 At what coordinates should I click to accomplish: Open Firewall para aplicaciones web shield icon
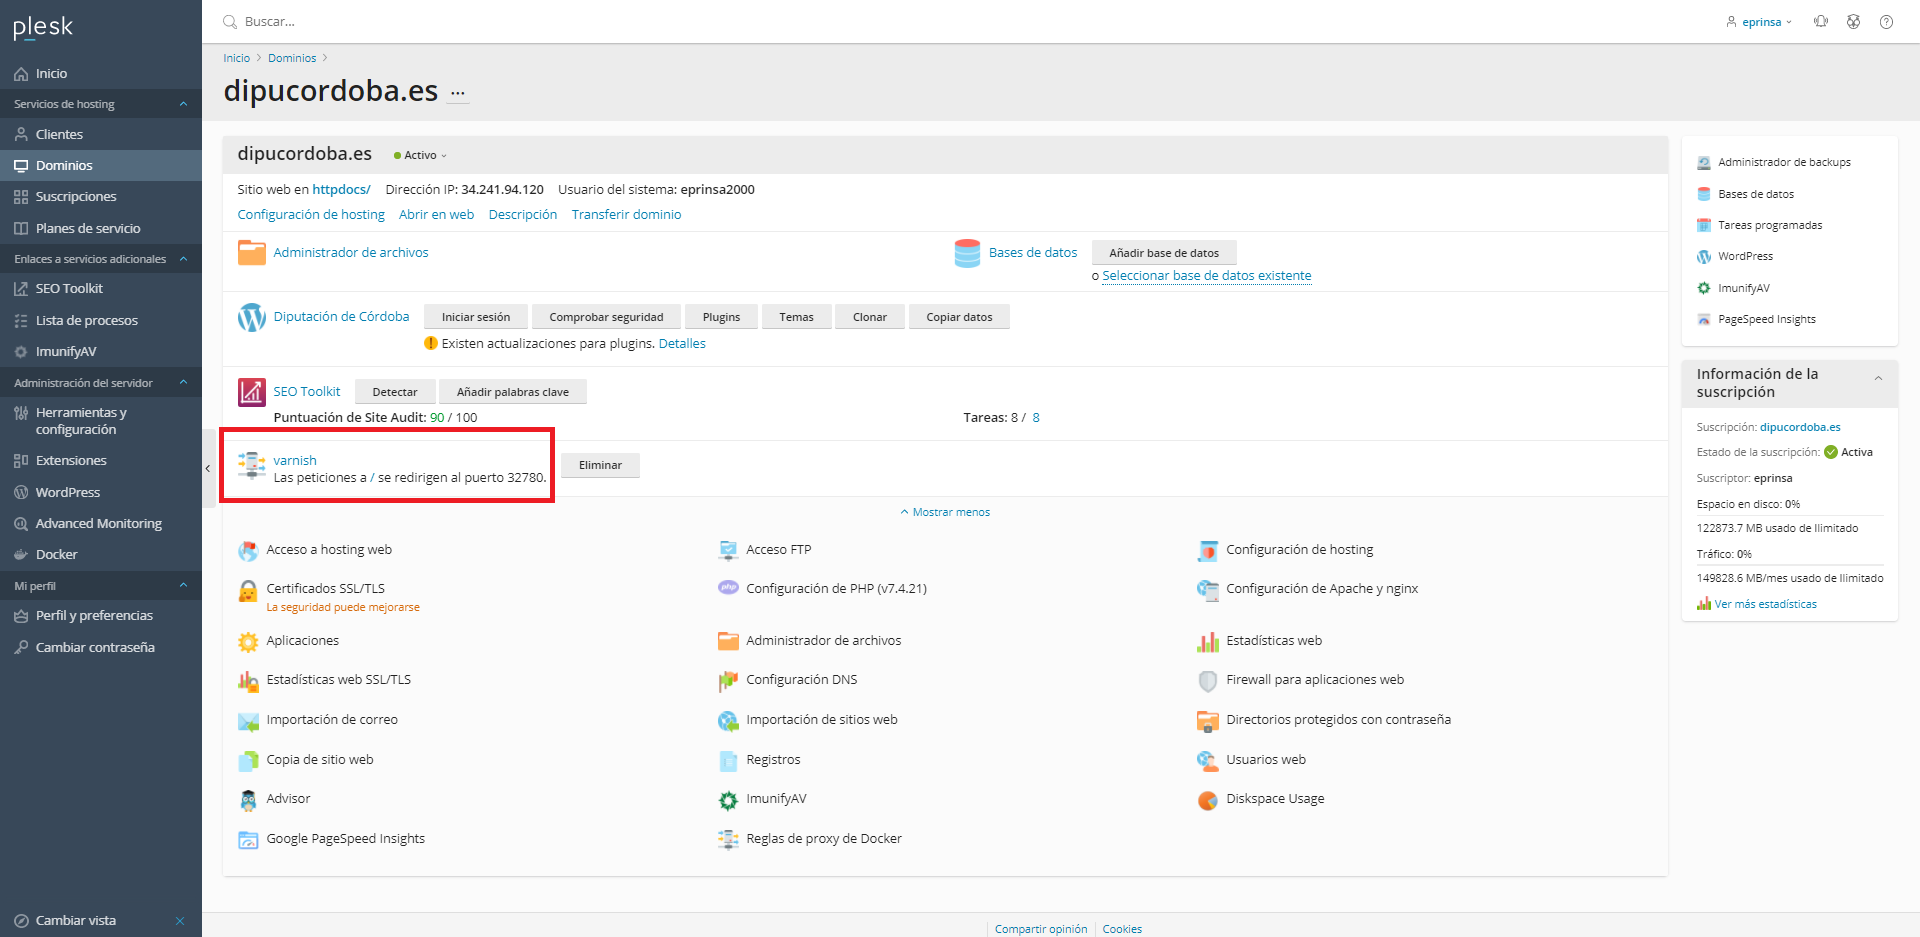[1208, 681]
